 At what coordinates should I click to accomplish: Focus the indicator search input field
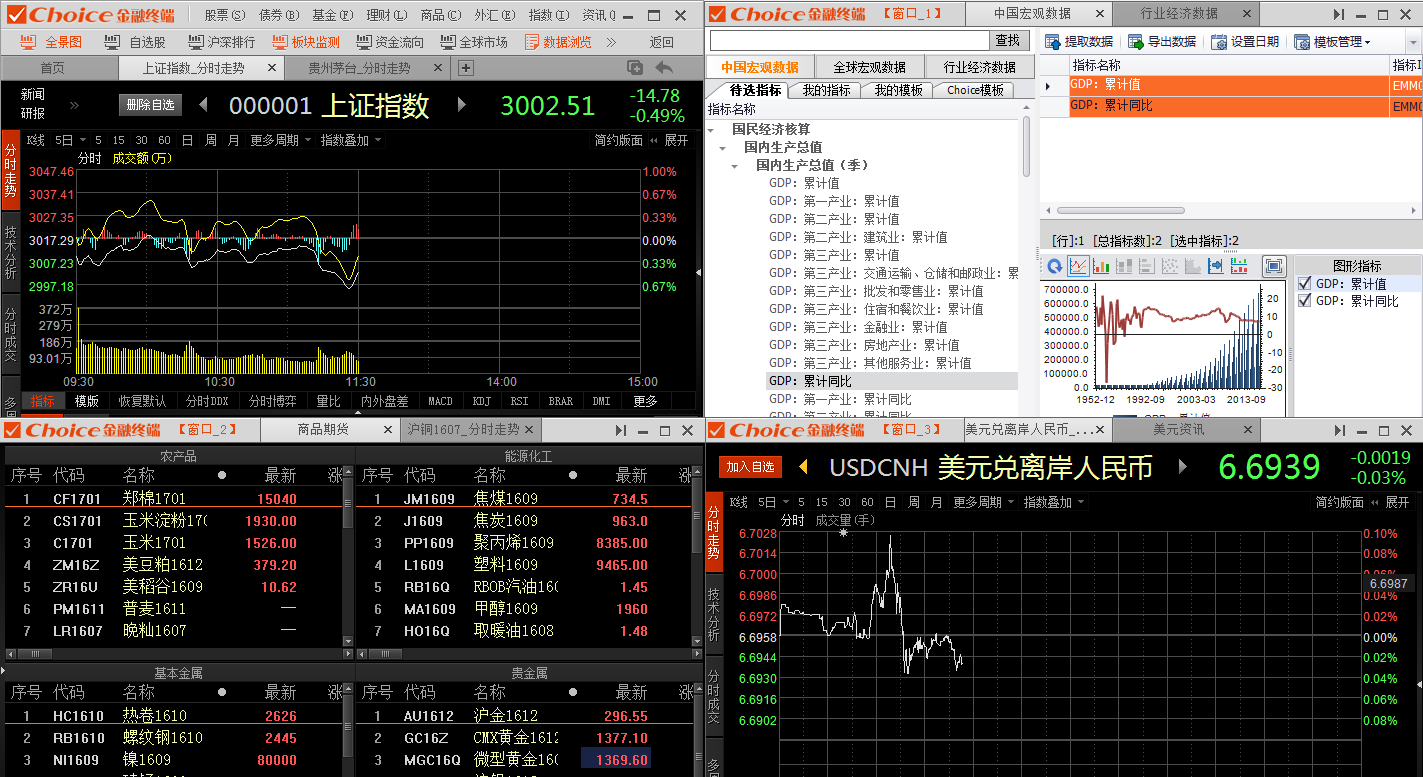pyautogui.click(x=849, y=40)
